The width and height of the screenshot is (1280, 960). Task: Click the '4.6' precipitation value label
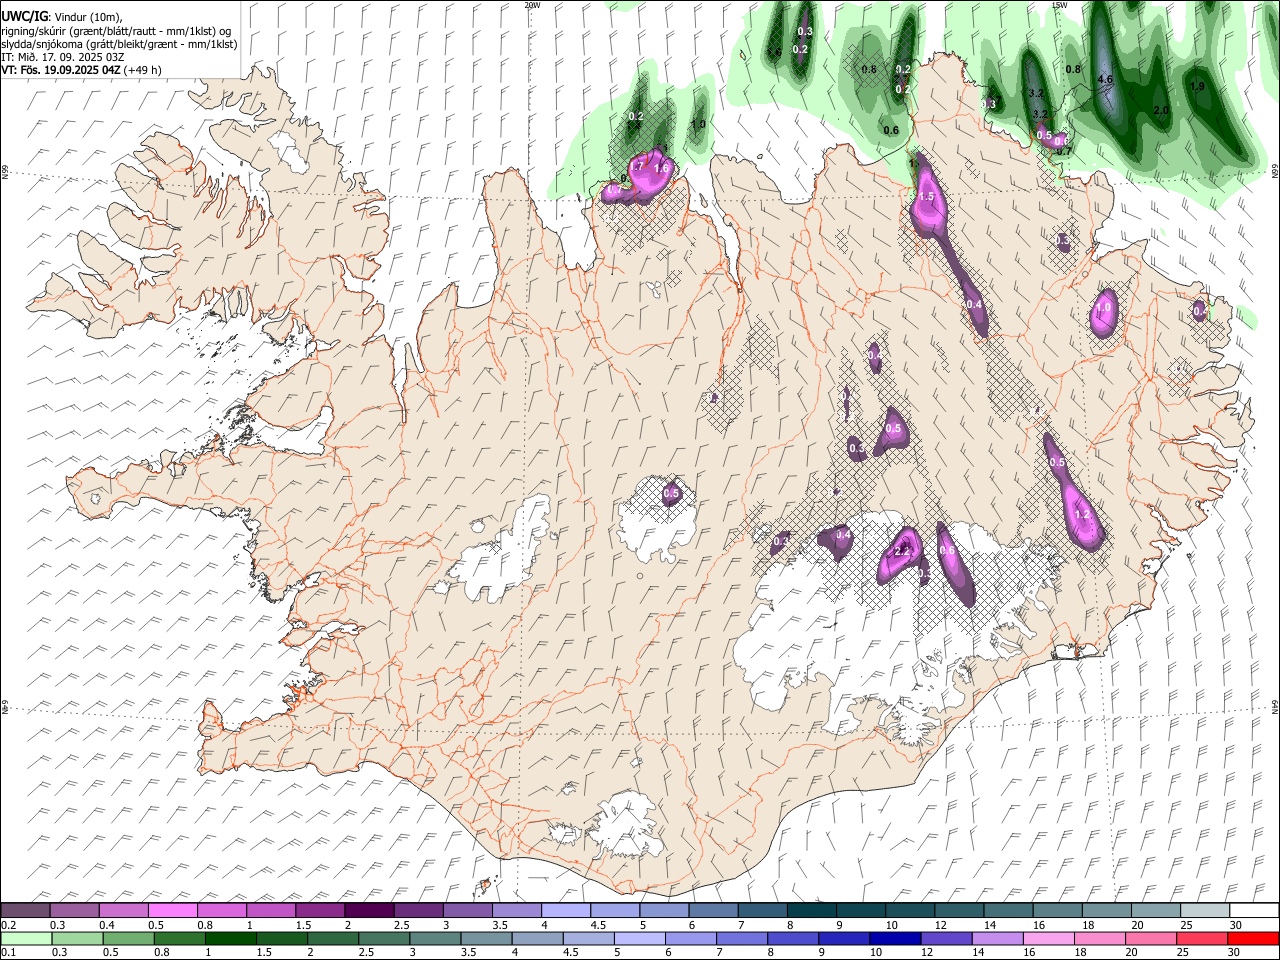pyautogui.click(x=1105, y=79)
